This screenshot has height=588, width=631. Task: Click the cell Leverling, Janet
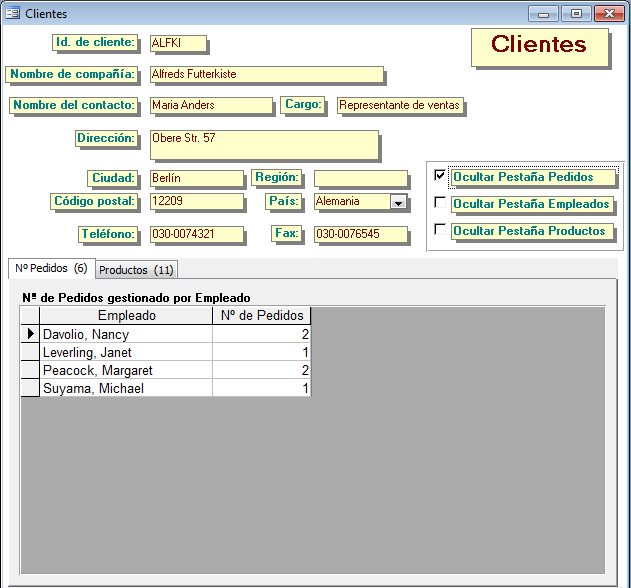tap(126, 352)
